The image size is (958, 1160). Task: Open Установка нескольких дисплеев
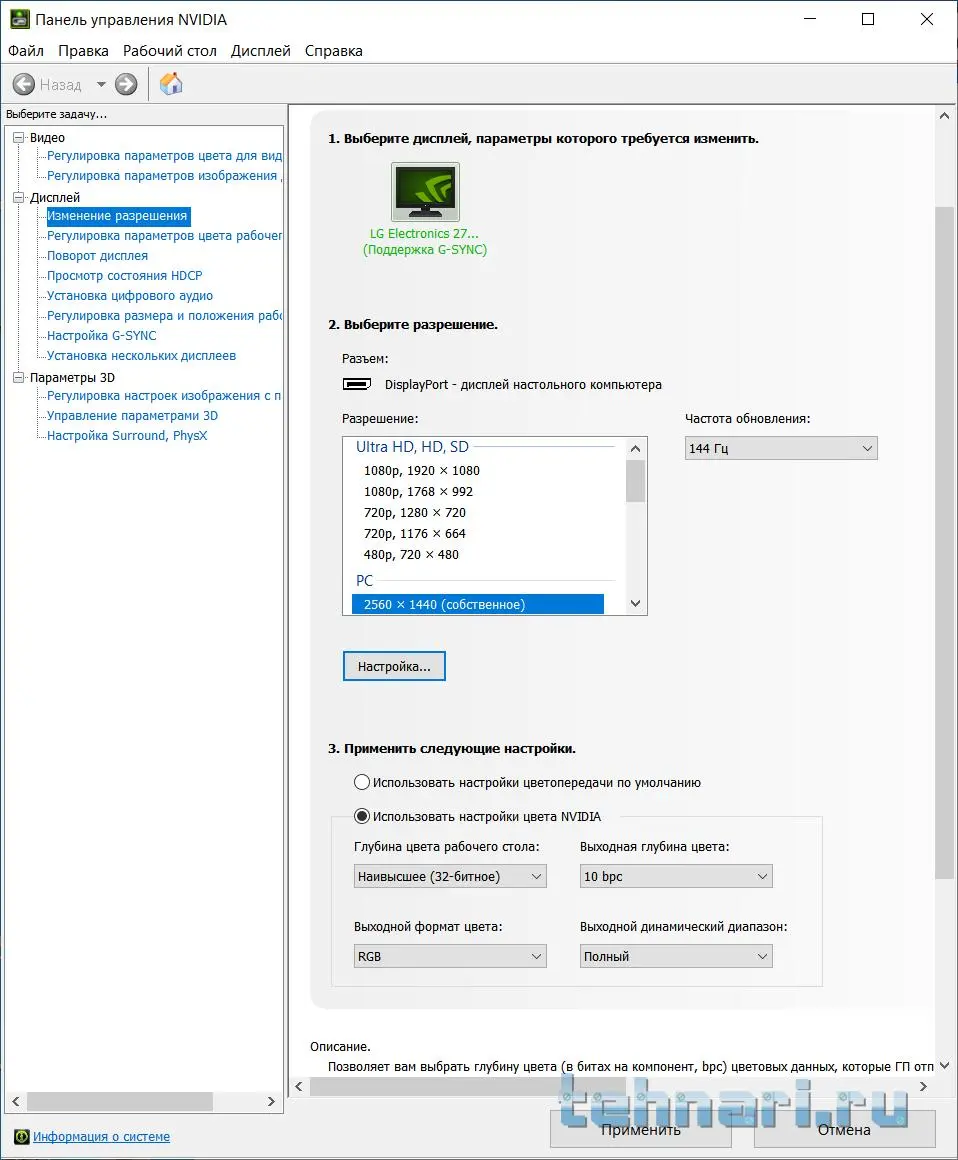coord(141,355)
